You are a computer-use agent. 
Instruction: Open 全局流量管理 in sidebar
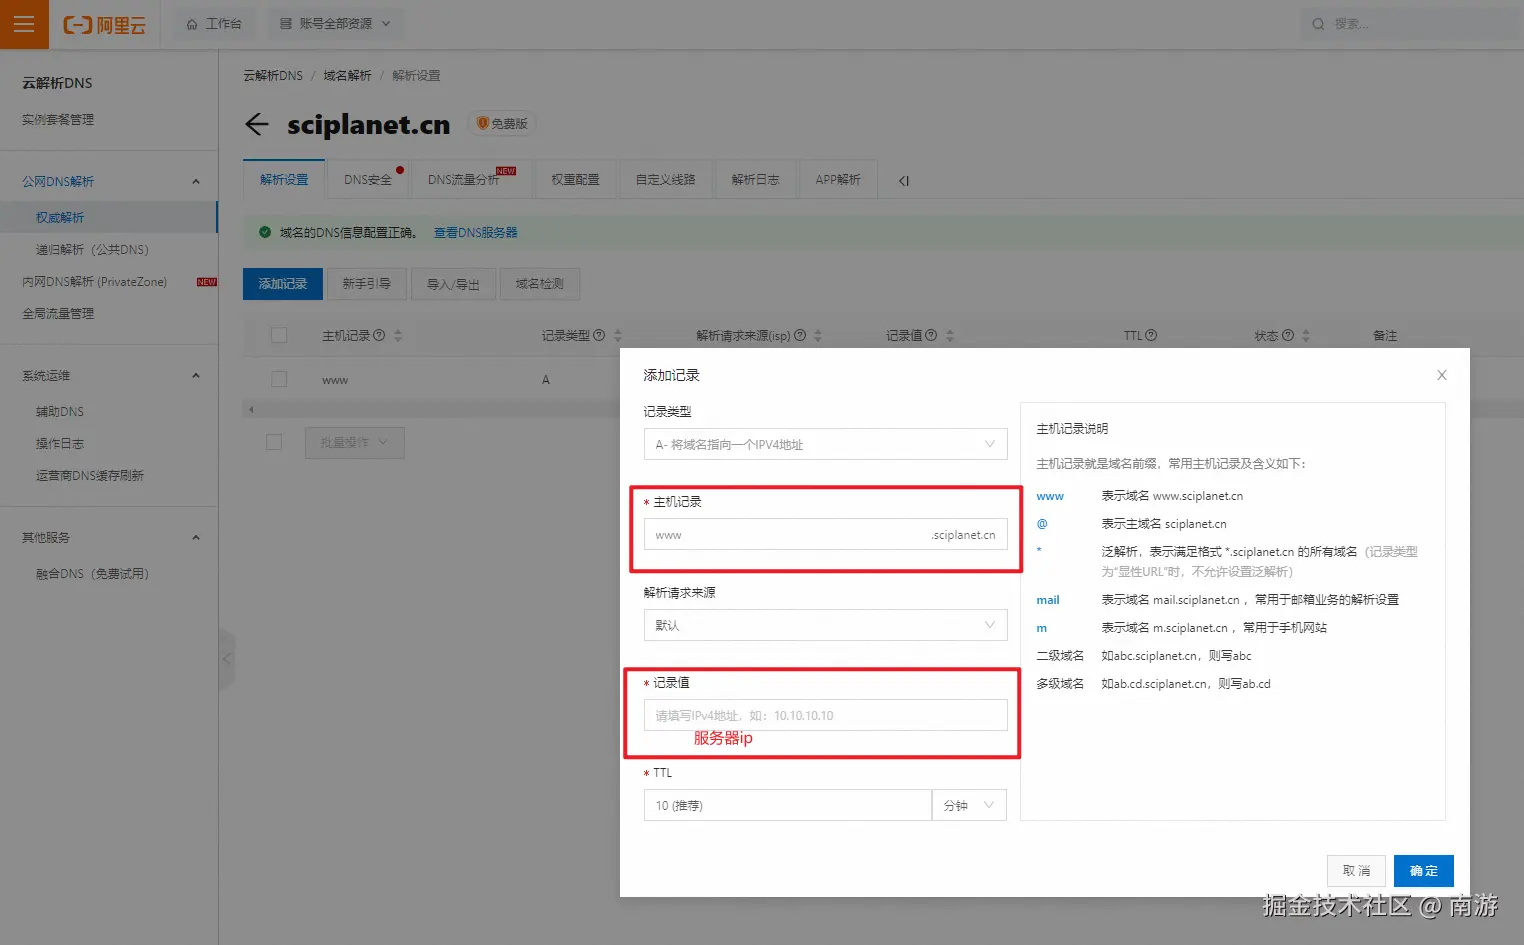58,313
